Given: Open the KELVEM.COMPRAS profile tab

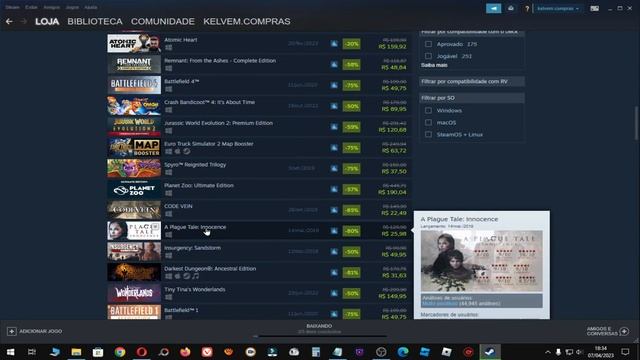Looking at the screenshot, I should (x=247, y=21).
